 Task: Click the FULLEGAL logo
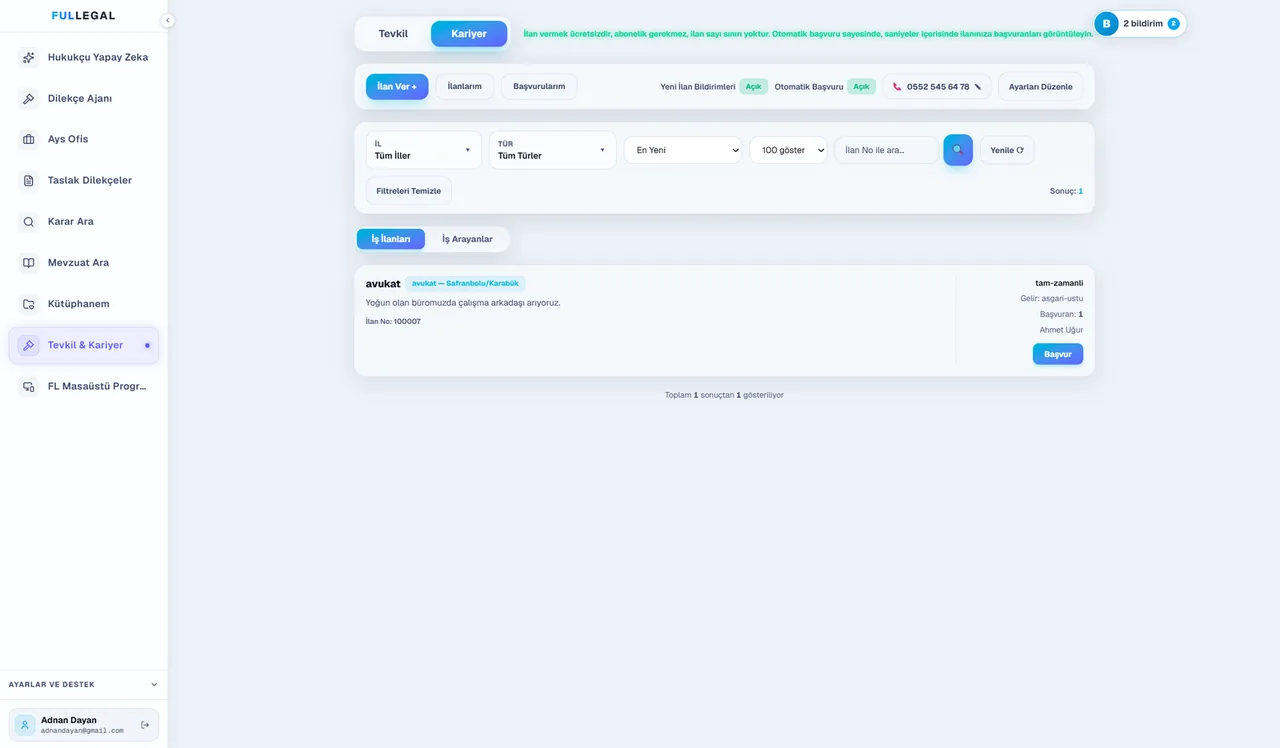(x=83, y=16)
